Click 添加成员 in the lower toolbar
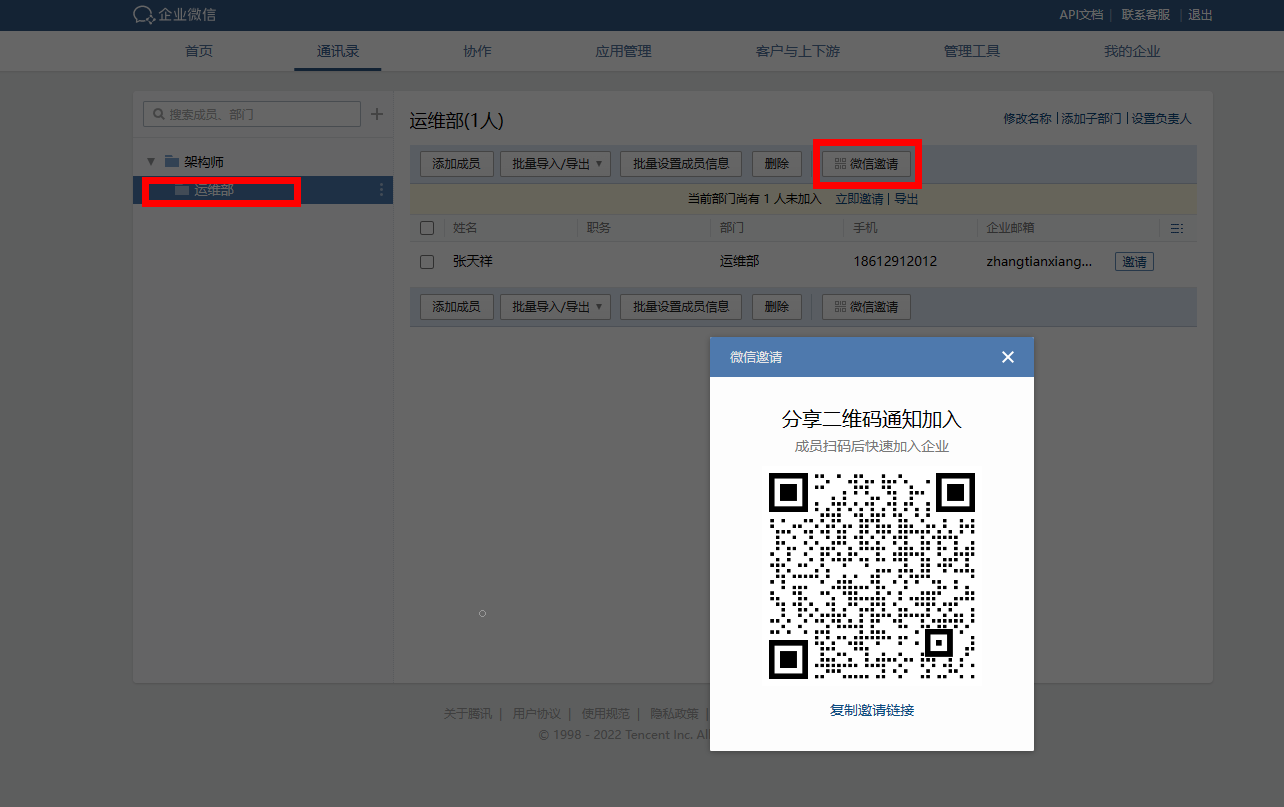Screen dimensions: 1284x807 click(x=456, y=307)
